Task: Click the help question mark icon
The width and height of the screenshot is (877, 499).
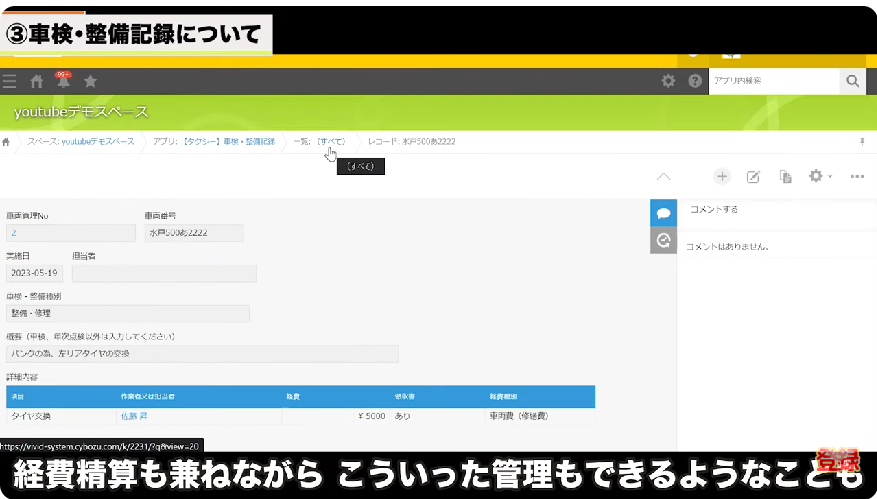Action: pos(695,81)
